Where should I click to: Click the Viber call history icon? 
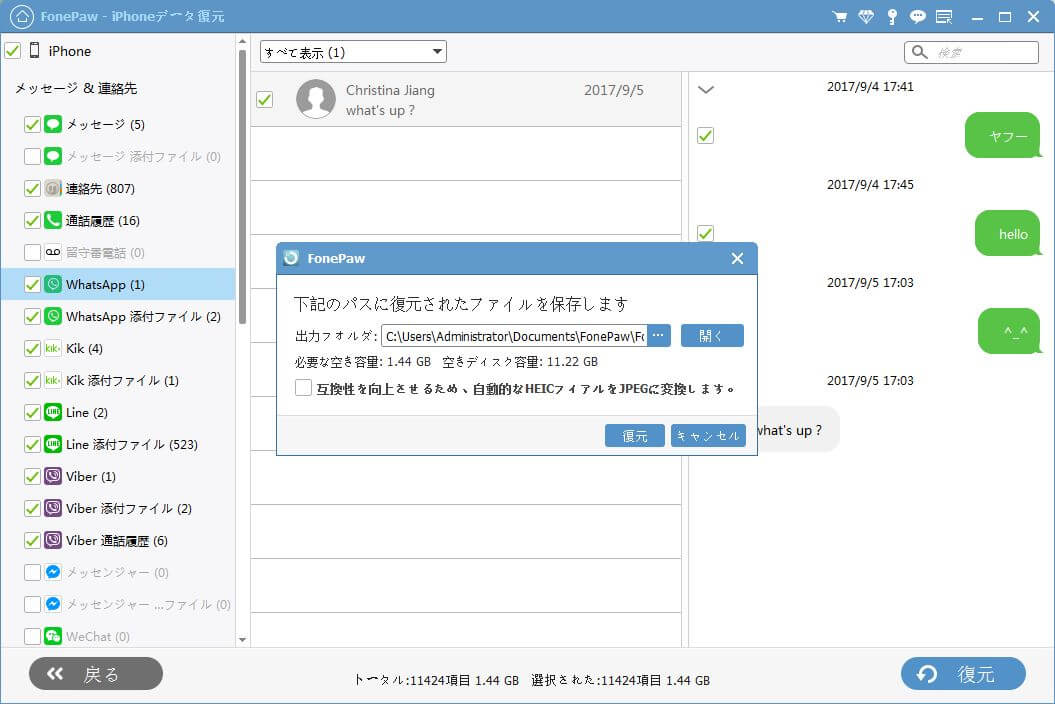53,540
